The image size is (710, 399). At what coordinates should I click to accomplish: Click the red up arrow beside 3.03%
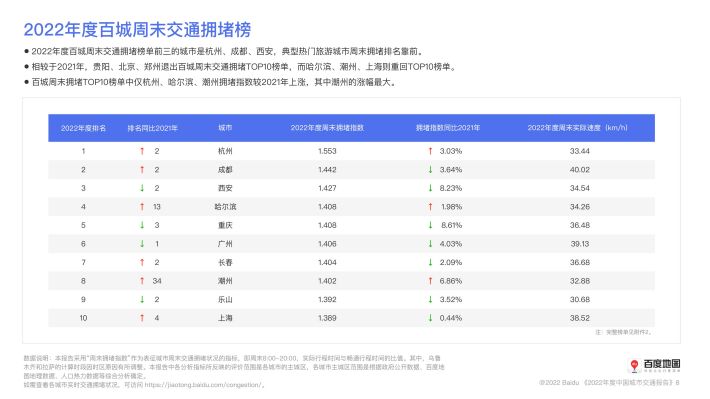coord(430,151)
